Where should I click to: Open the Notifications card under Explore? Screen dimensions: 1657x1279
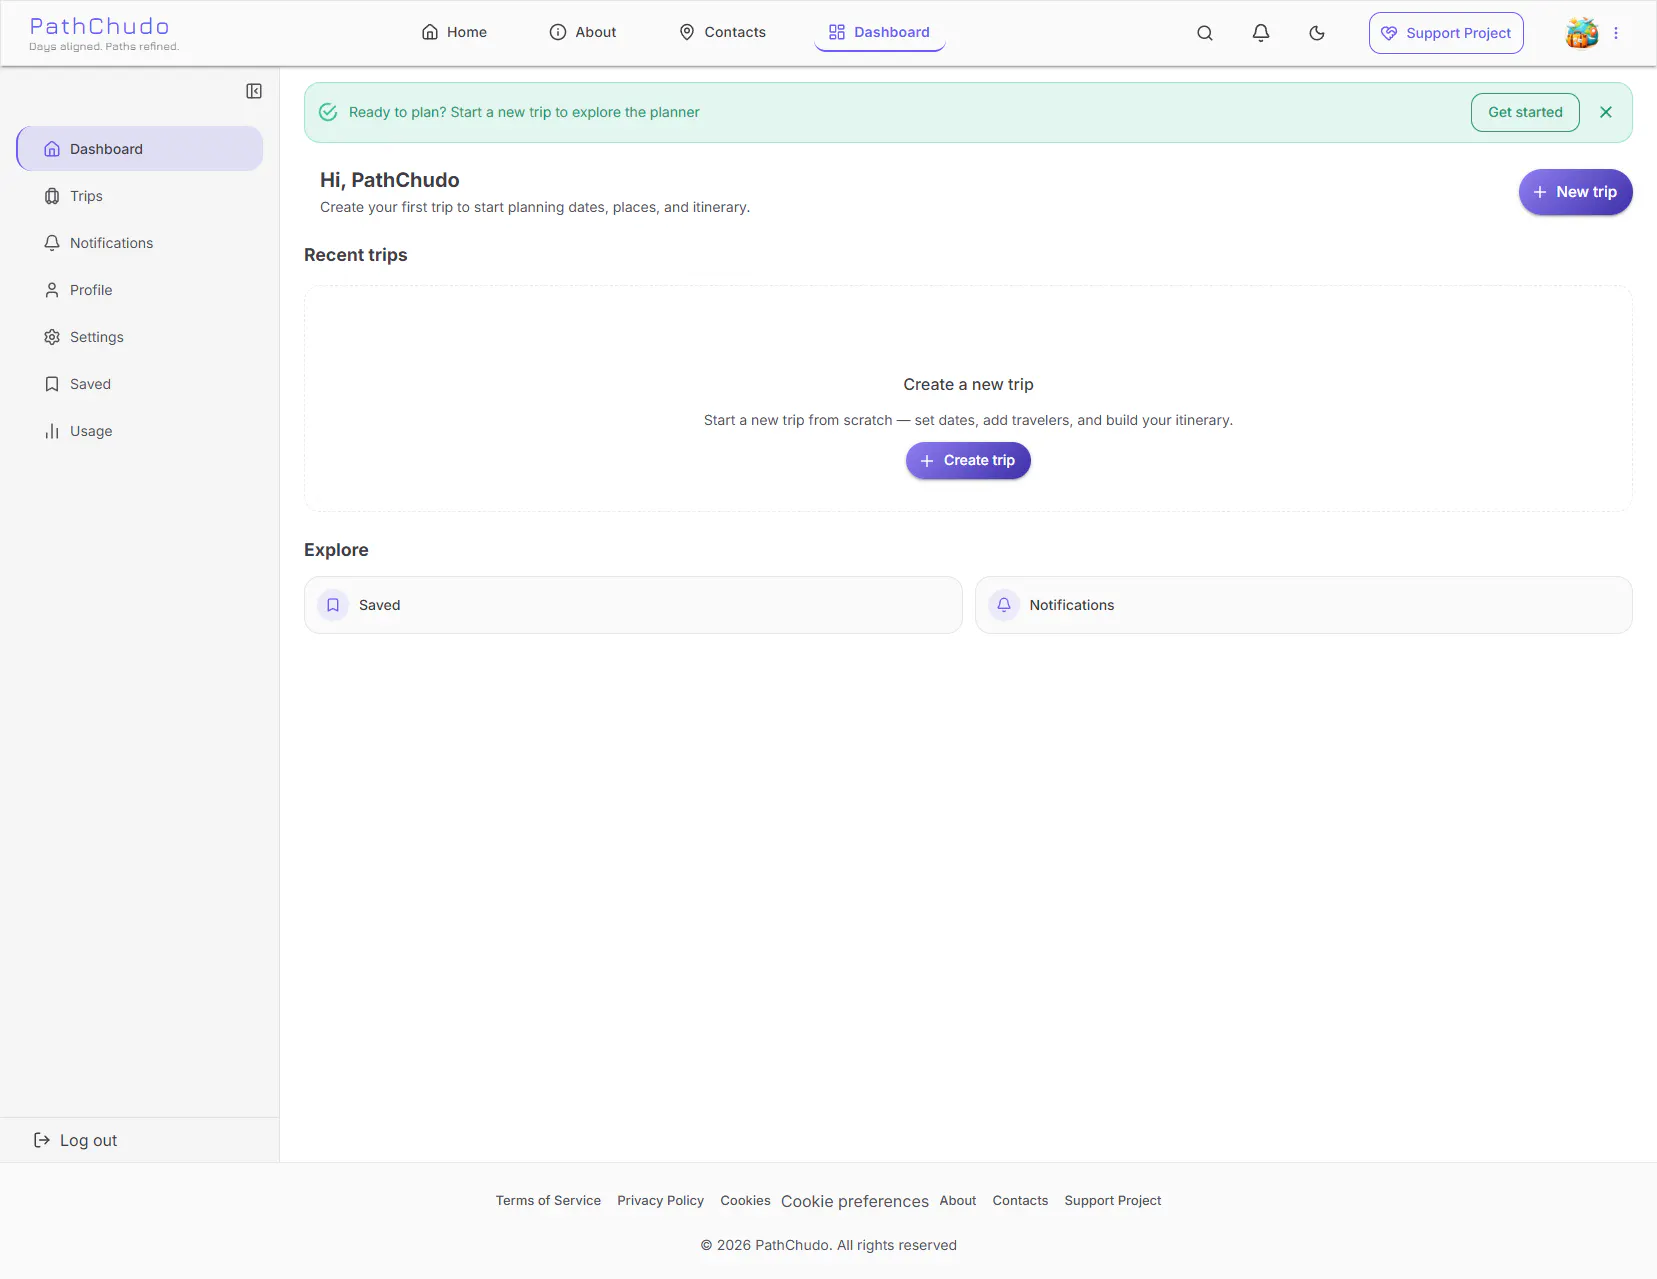point(1304,605)
